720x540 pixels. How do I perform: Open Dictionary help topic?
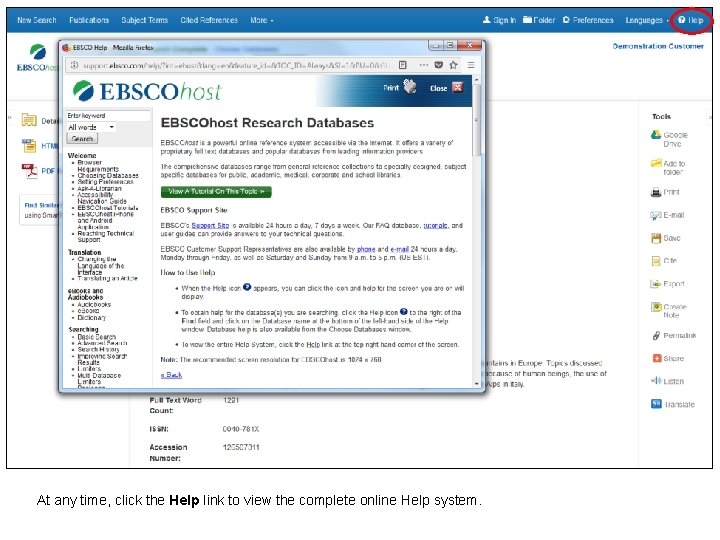(x=91, y=317)
